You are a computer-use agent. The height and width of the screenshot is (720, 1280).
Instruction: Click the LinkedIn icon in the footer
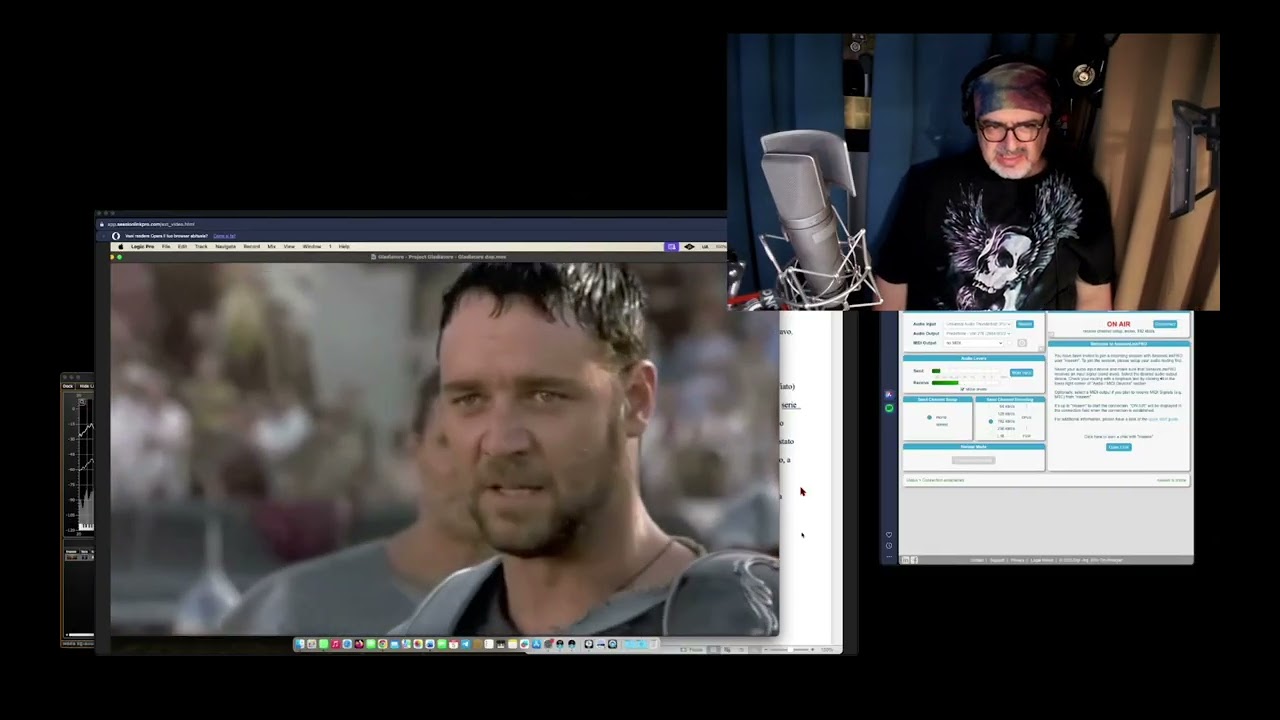(x=906, y=560)
